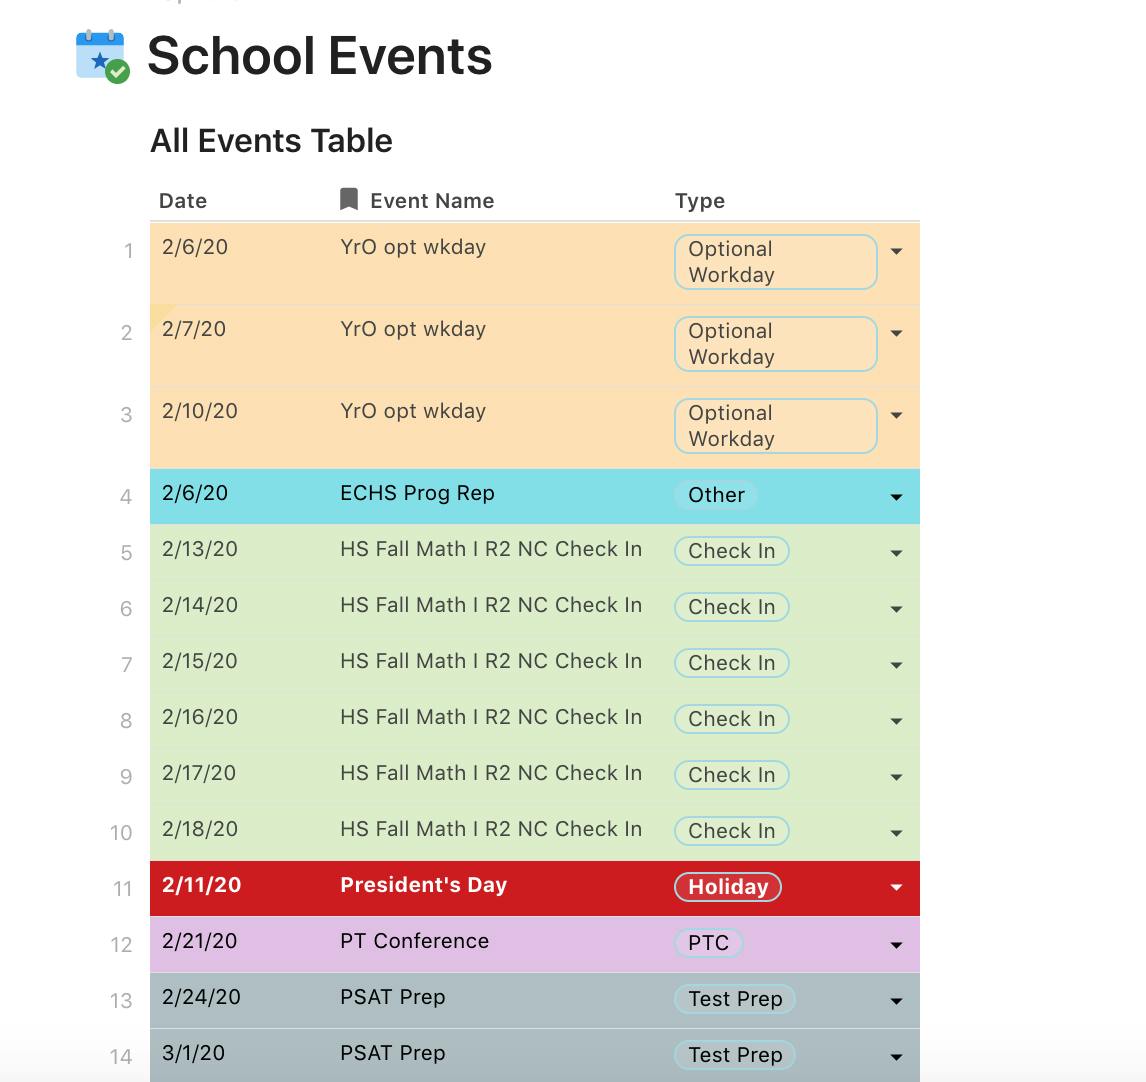Click YrO opt wkday event name in row 1
Screen dimensions: 1146x1082
click(413, 247)
